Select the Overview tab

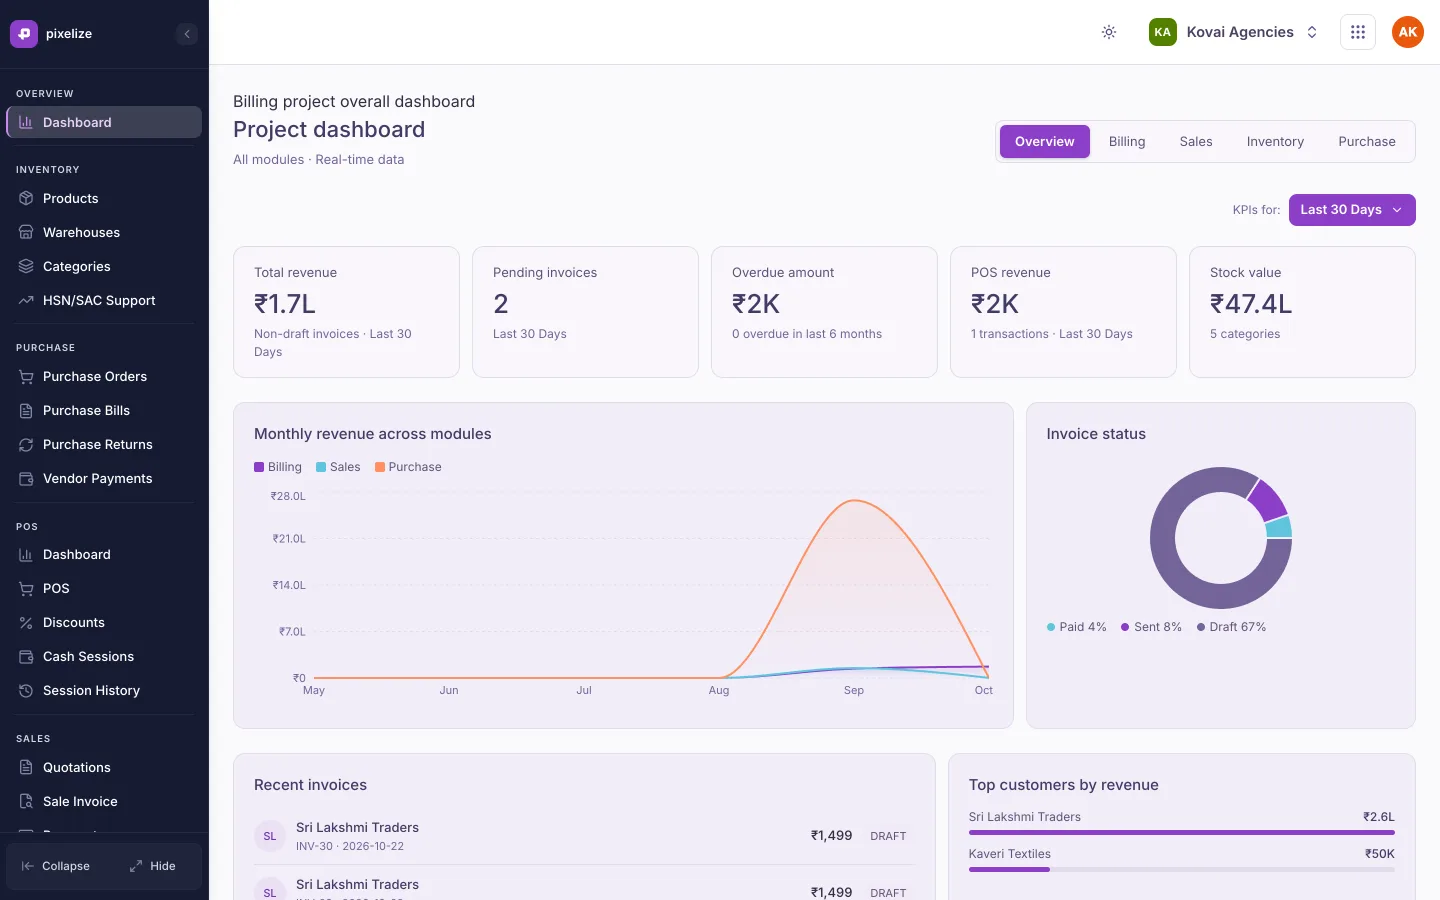pyautogui.click(x=1044, y=141)
